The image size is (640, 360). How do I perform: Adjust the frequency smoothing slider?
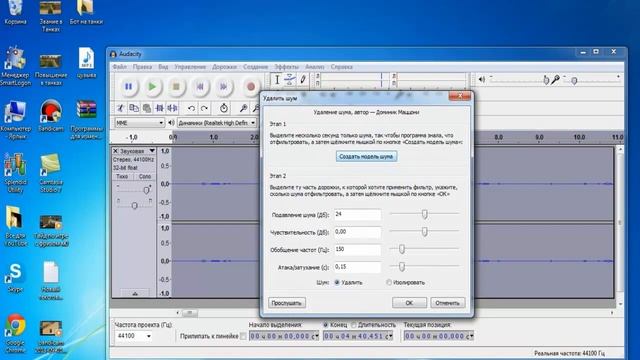click(402, 249)
